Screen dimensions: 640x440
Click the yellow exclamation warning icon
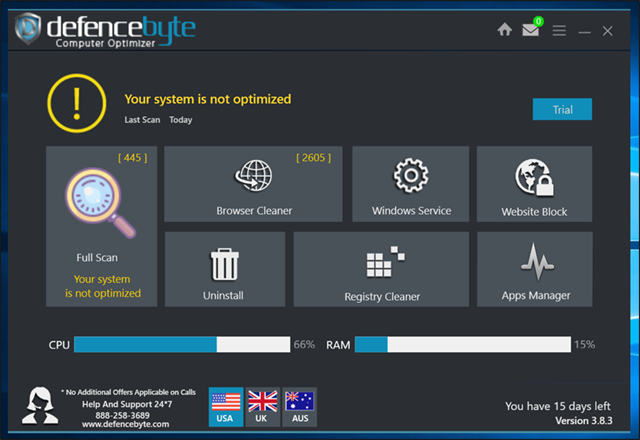coord(77,103)
